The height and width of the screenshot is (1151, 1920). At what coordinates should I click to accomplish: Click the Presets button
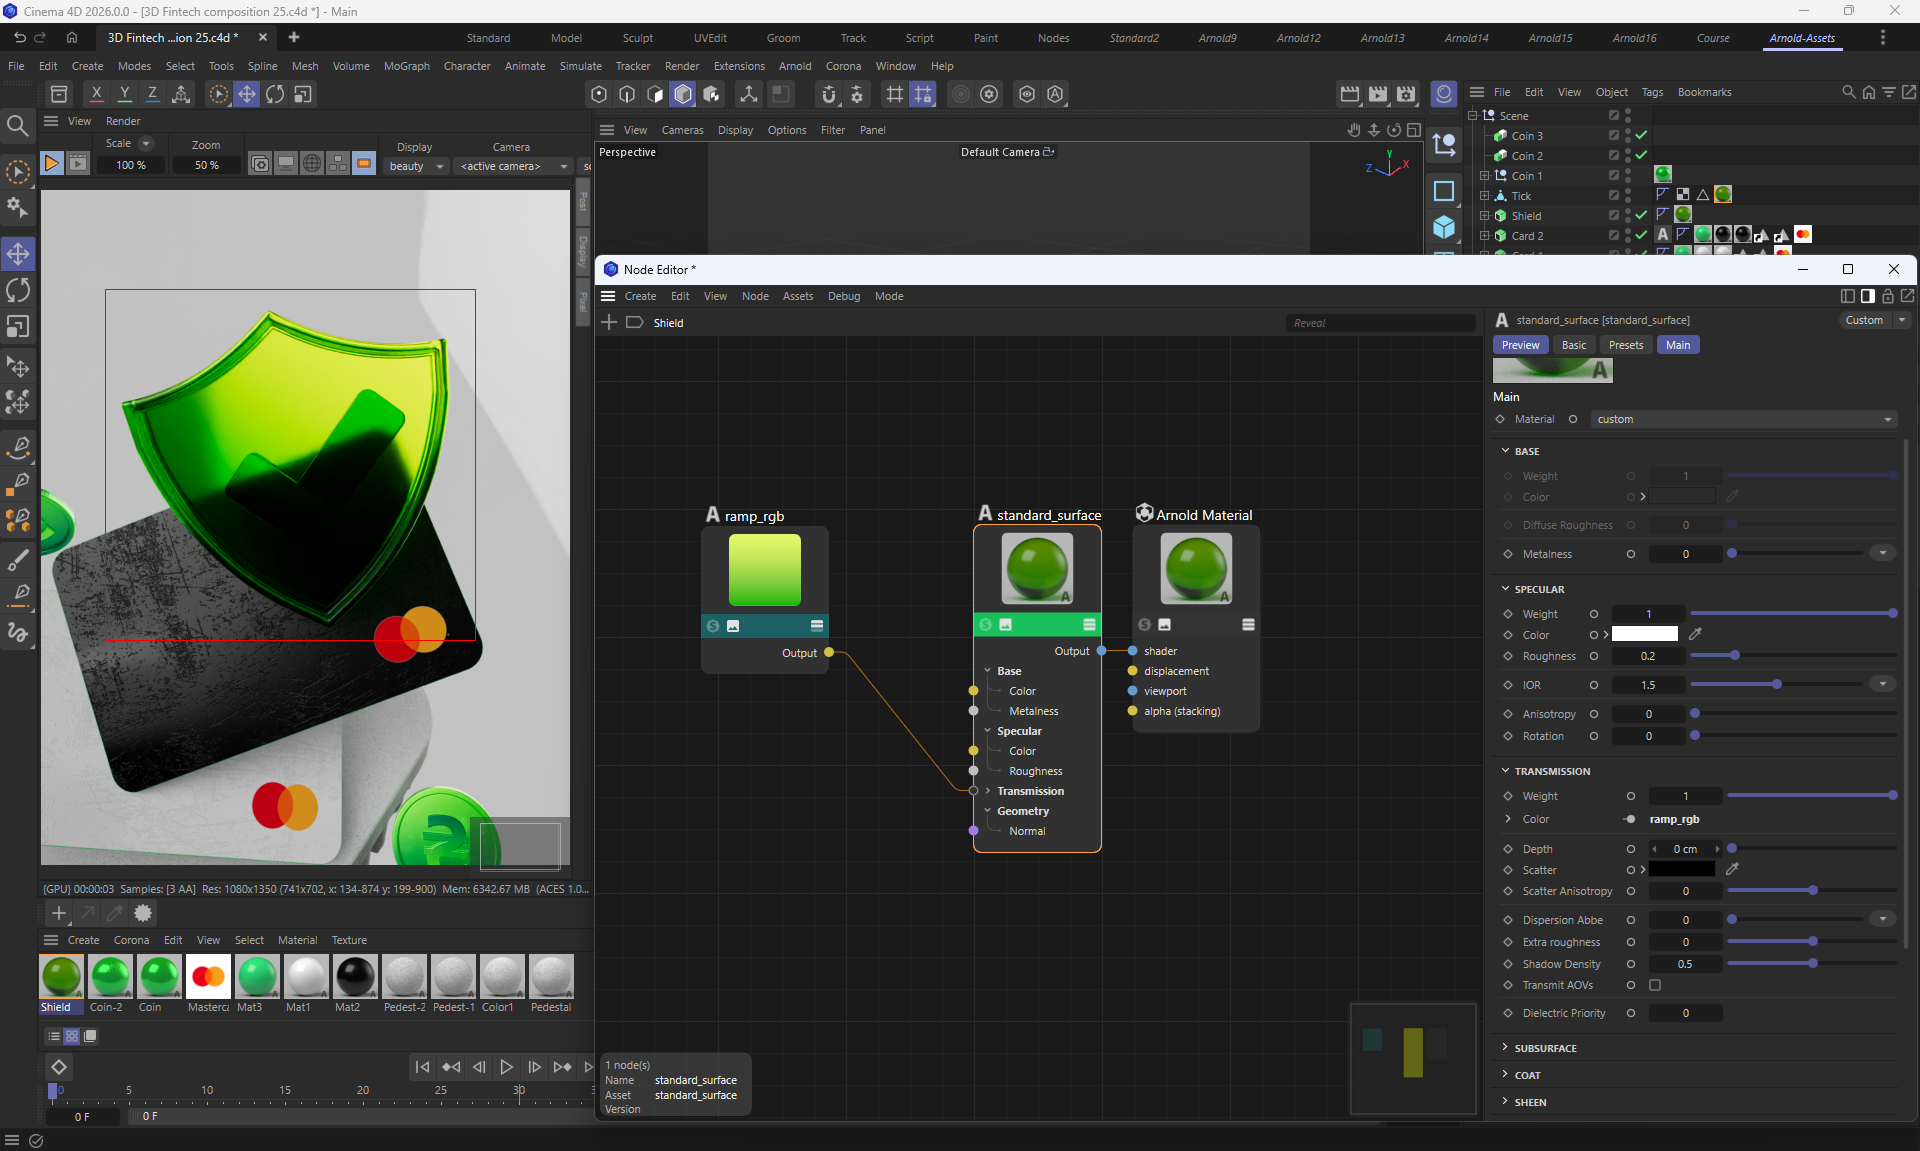click(x=1625, y=345)
